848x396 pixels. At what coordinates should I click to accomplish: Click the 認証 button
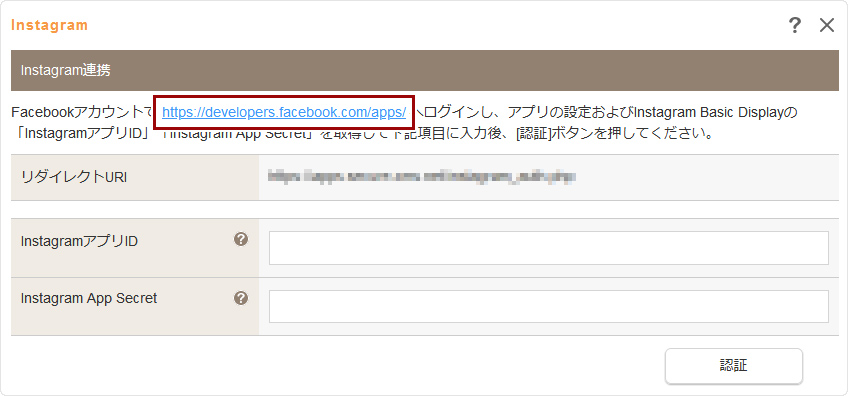(733, 366)
